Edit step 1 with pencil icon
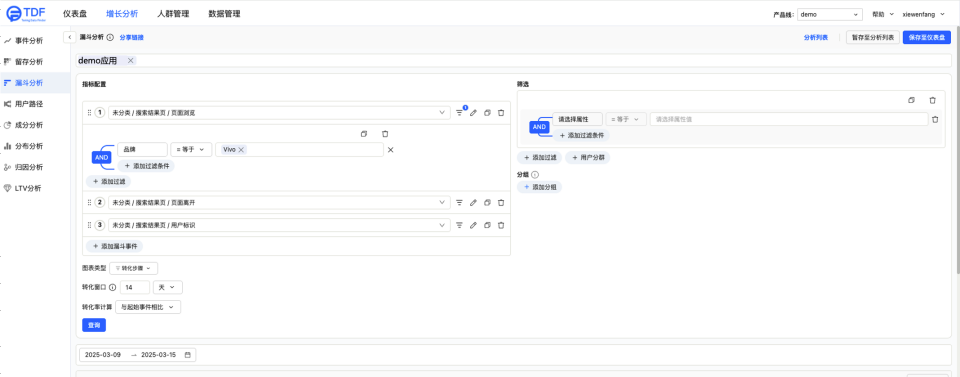960x377 pixels. tap(473, 113)
